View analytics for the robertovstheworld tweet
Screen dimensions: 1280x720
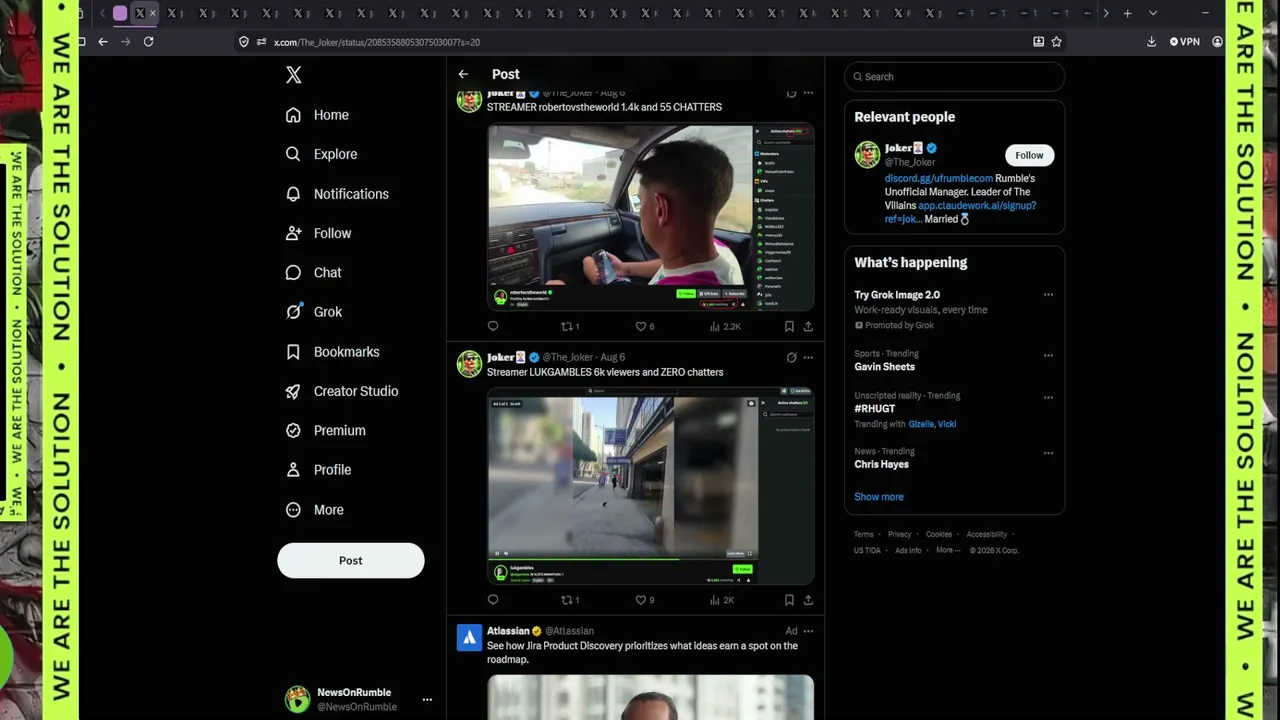pos(725,326)
